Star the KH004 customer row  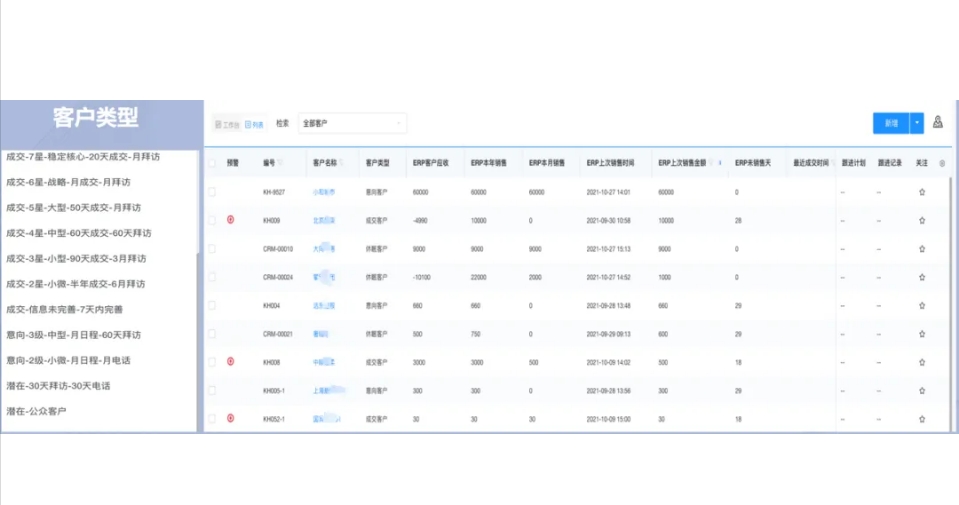pyautogui.click(x=922, y=305)
